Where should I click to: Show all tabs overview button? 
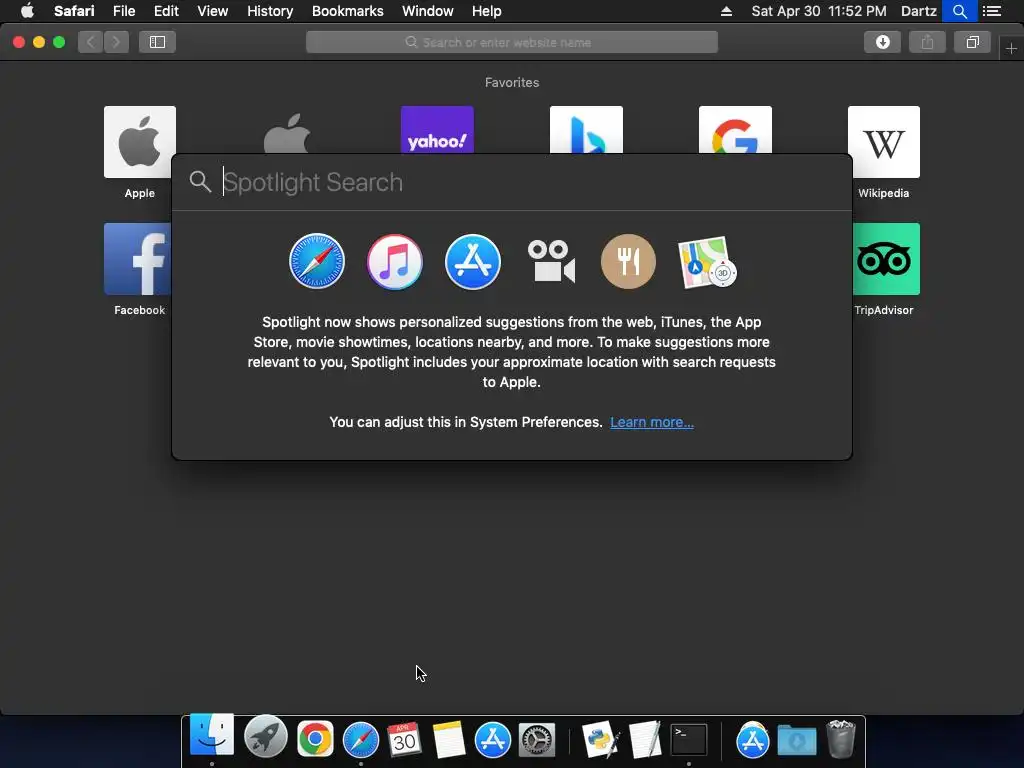pos(972,42)
